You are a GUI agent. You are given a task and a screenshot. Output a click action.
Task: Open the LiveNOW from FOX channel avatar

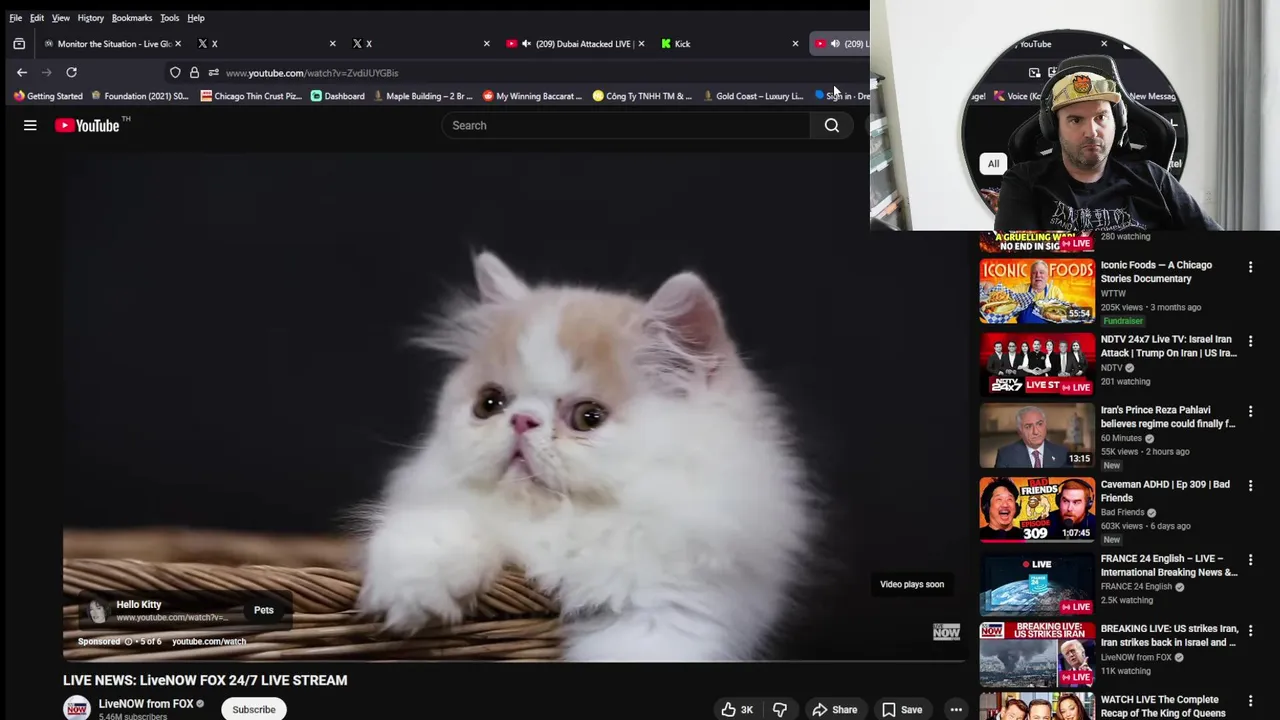tap(77, 708)
